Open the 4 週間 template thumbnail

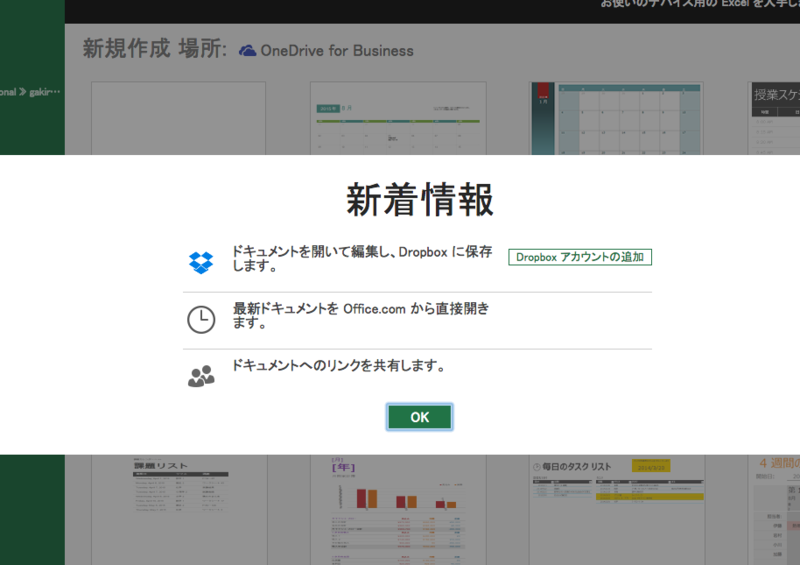point(774,510)
